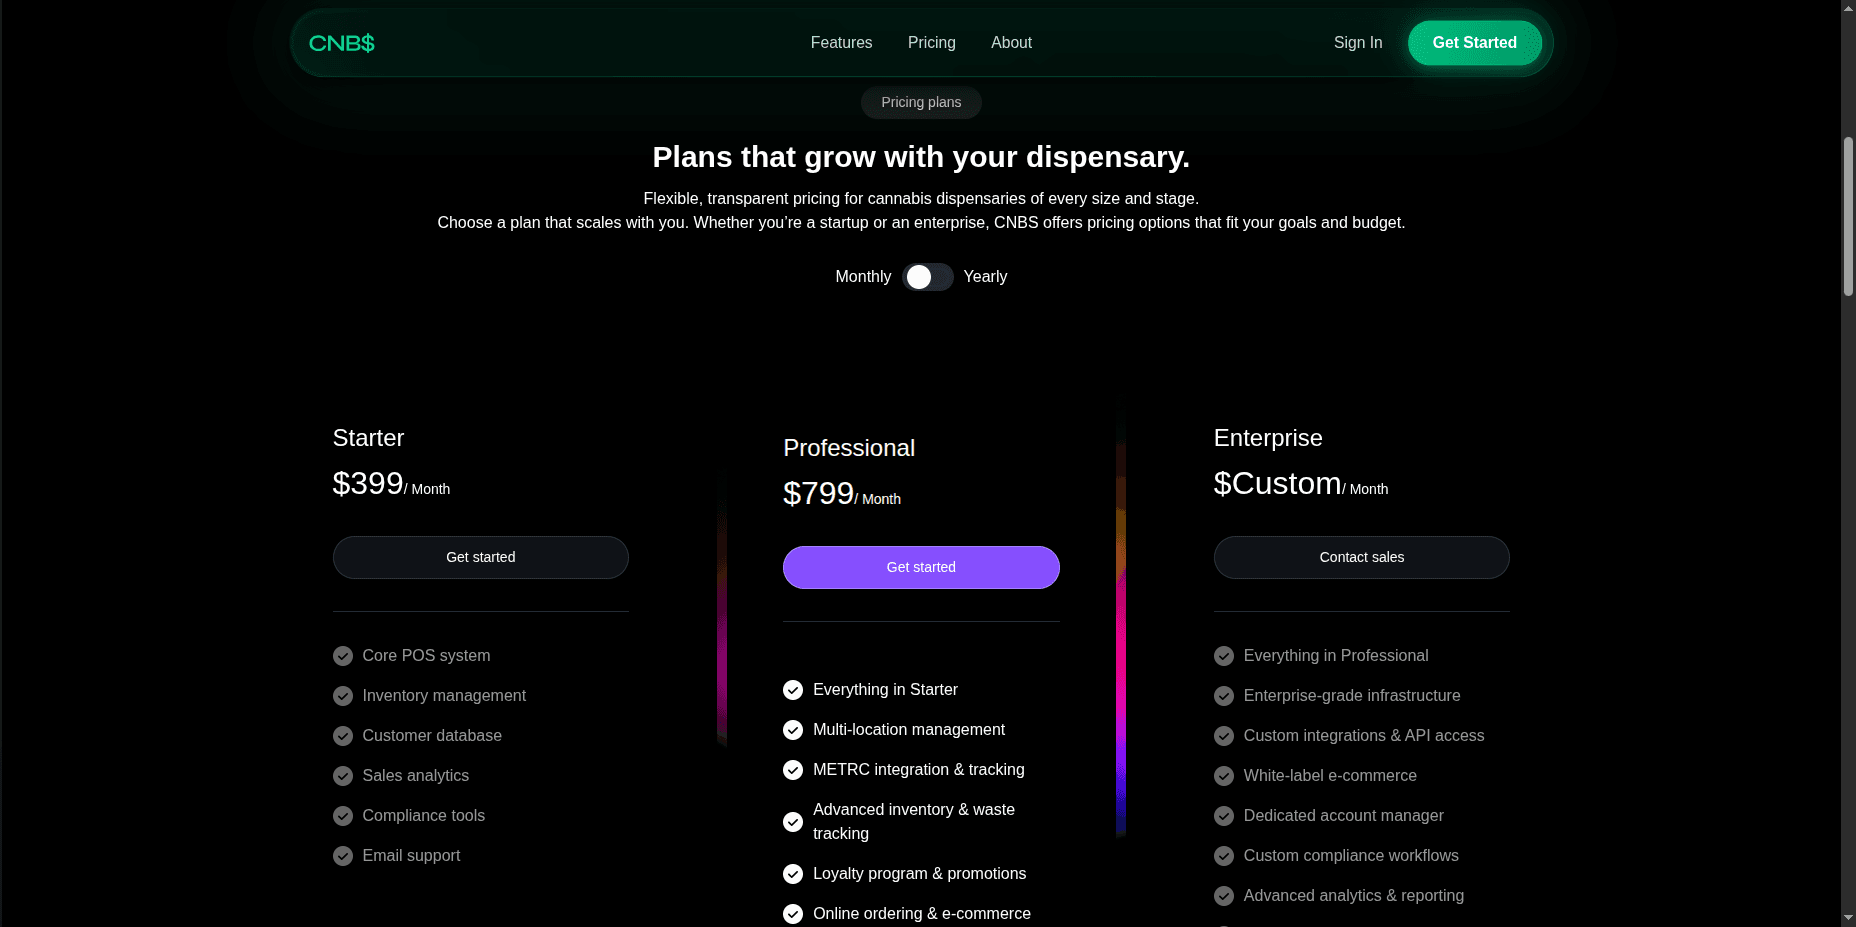The width and height of the screenshot is (1856, 927).
Task: Open the Pricing nav link
Action: coord(932,43)
